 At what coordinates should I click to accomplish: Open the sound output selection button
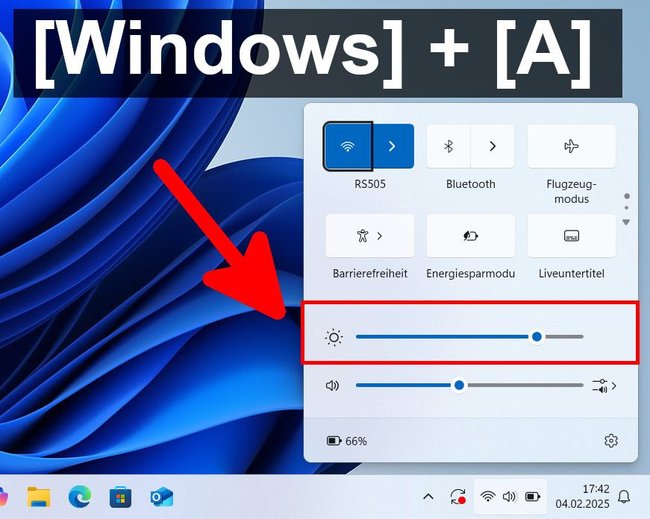point(604,386)
